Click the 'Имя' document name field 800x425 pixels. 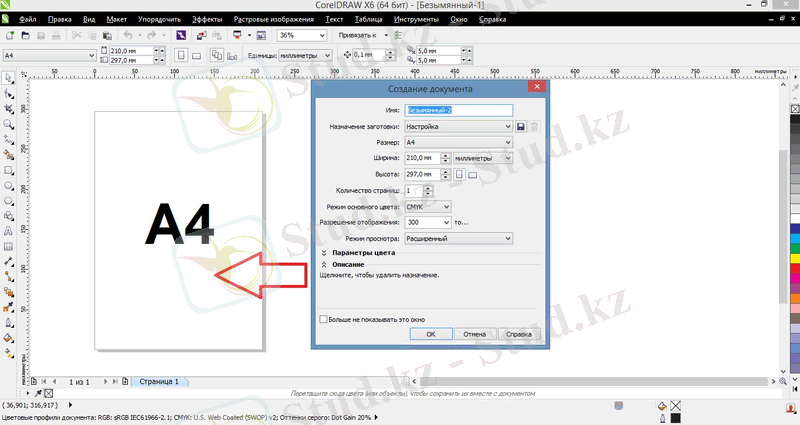point(458,110)
